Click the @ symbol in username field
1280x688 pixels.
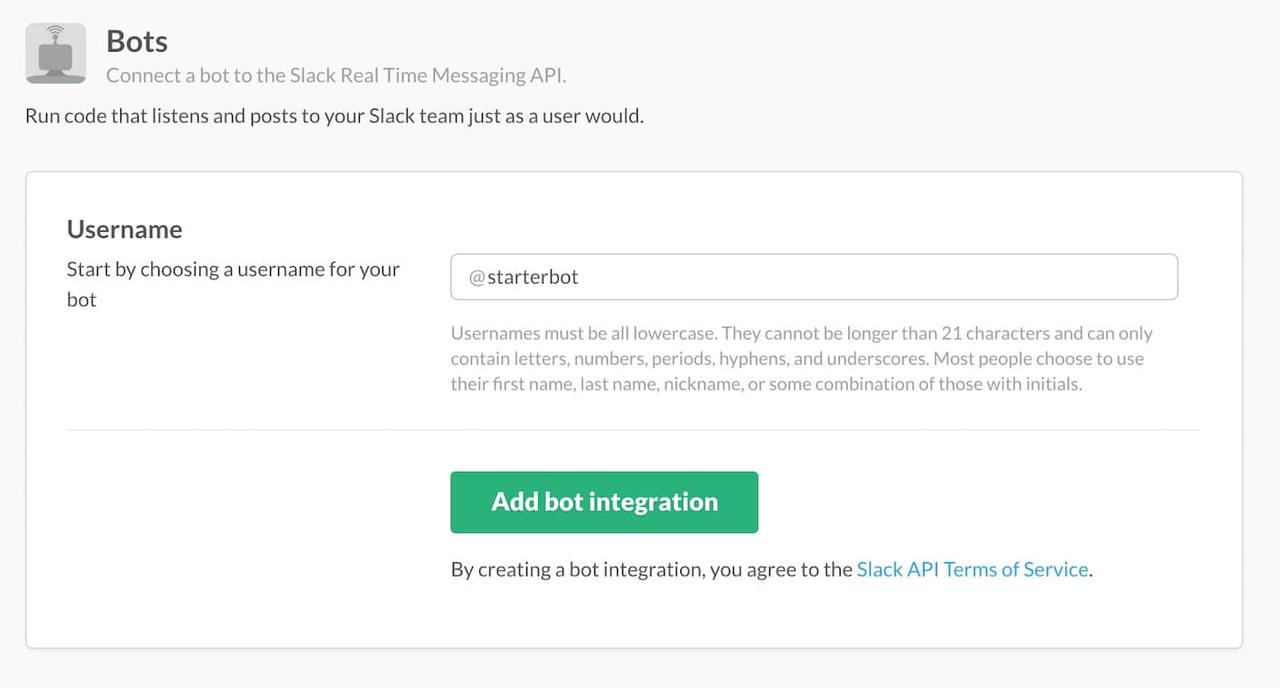click(x=476, y=277)
